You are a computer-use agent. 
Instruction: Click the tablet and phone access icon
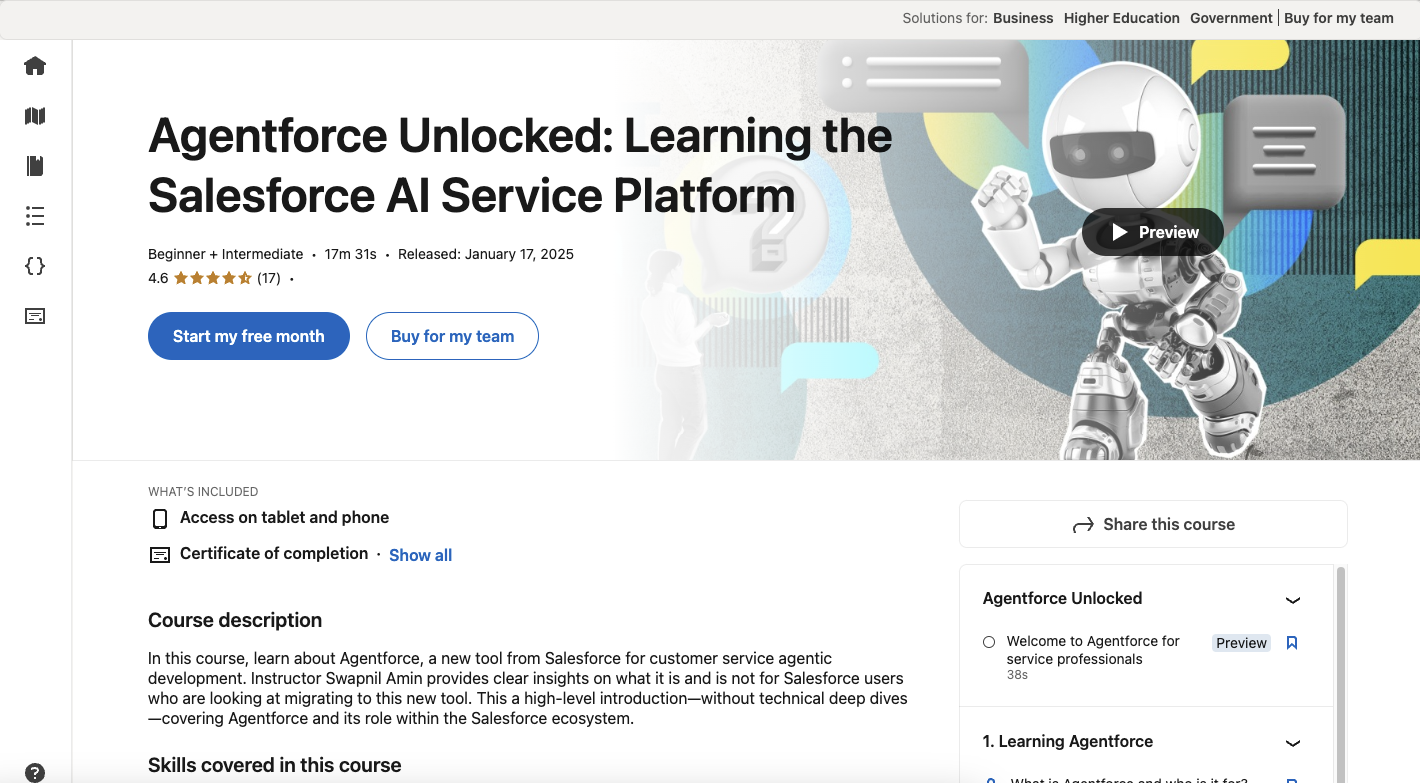click(x=159, y=518)
